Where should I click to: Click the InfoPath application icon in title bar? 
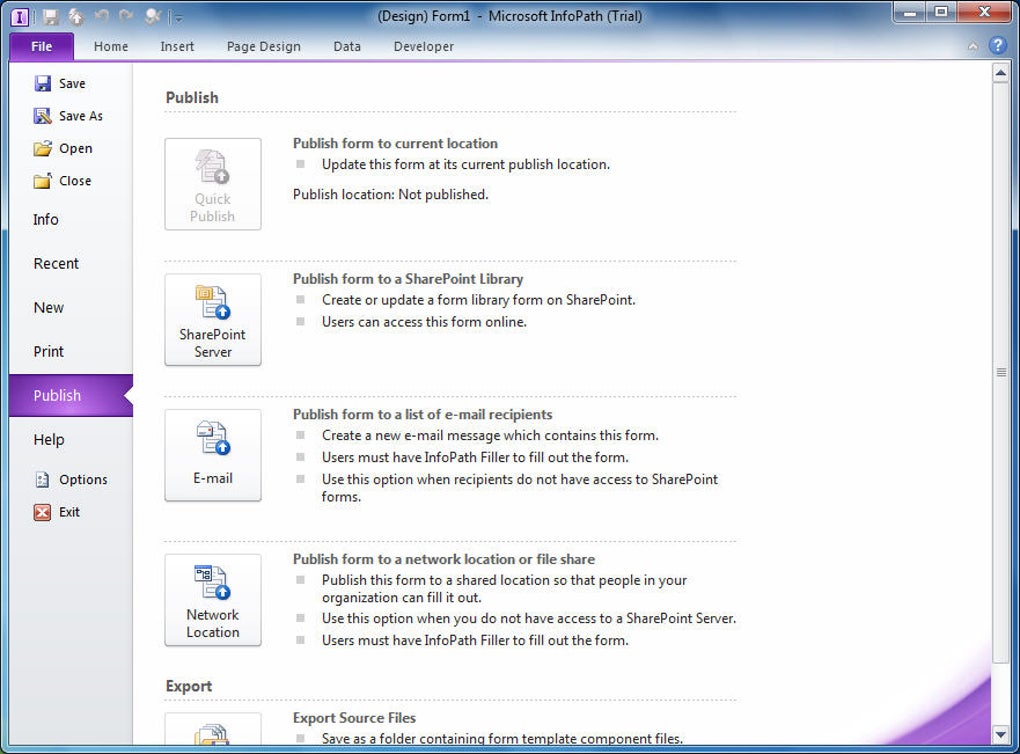[20, 16]
